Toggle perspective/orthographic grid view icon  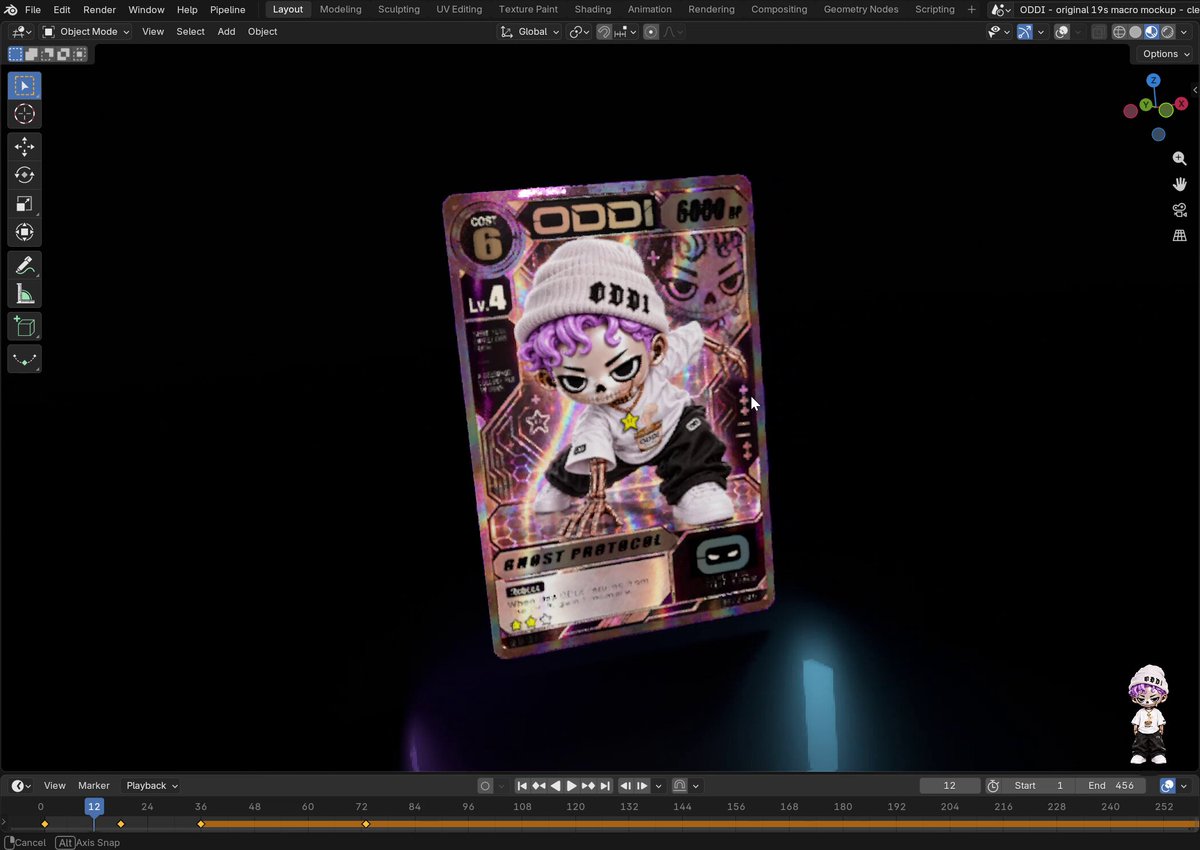click(x=1180, y=236)
